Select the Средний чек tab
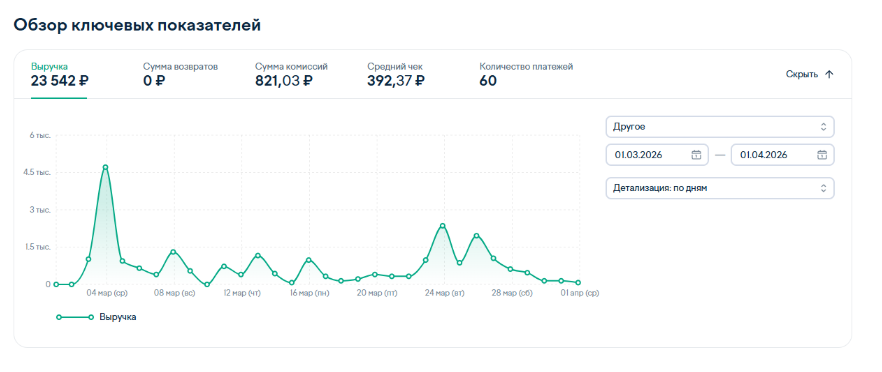 [x=396, y=74]
